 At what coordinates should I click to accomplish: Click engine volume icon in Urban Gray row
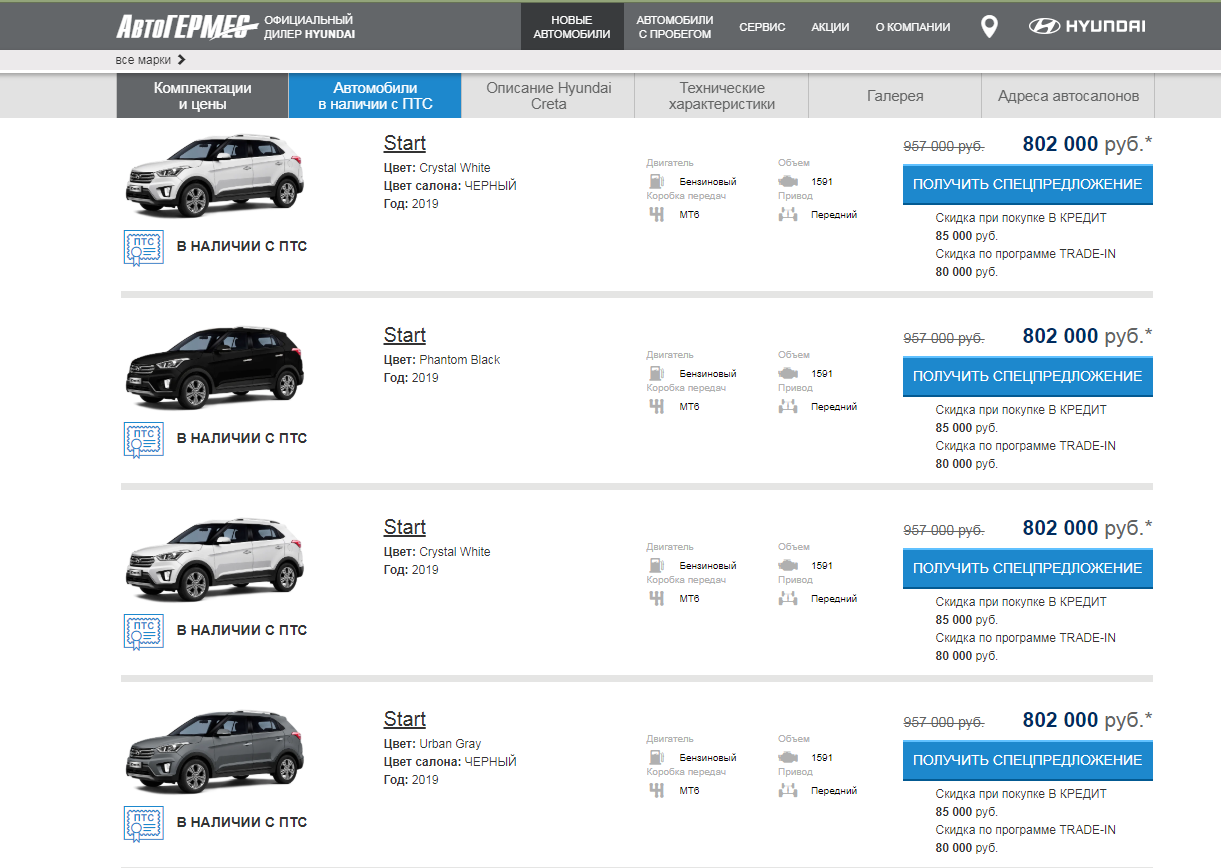[788, 757]
